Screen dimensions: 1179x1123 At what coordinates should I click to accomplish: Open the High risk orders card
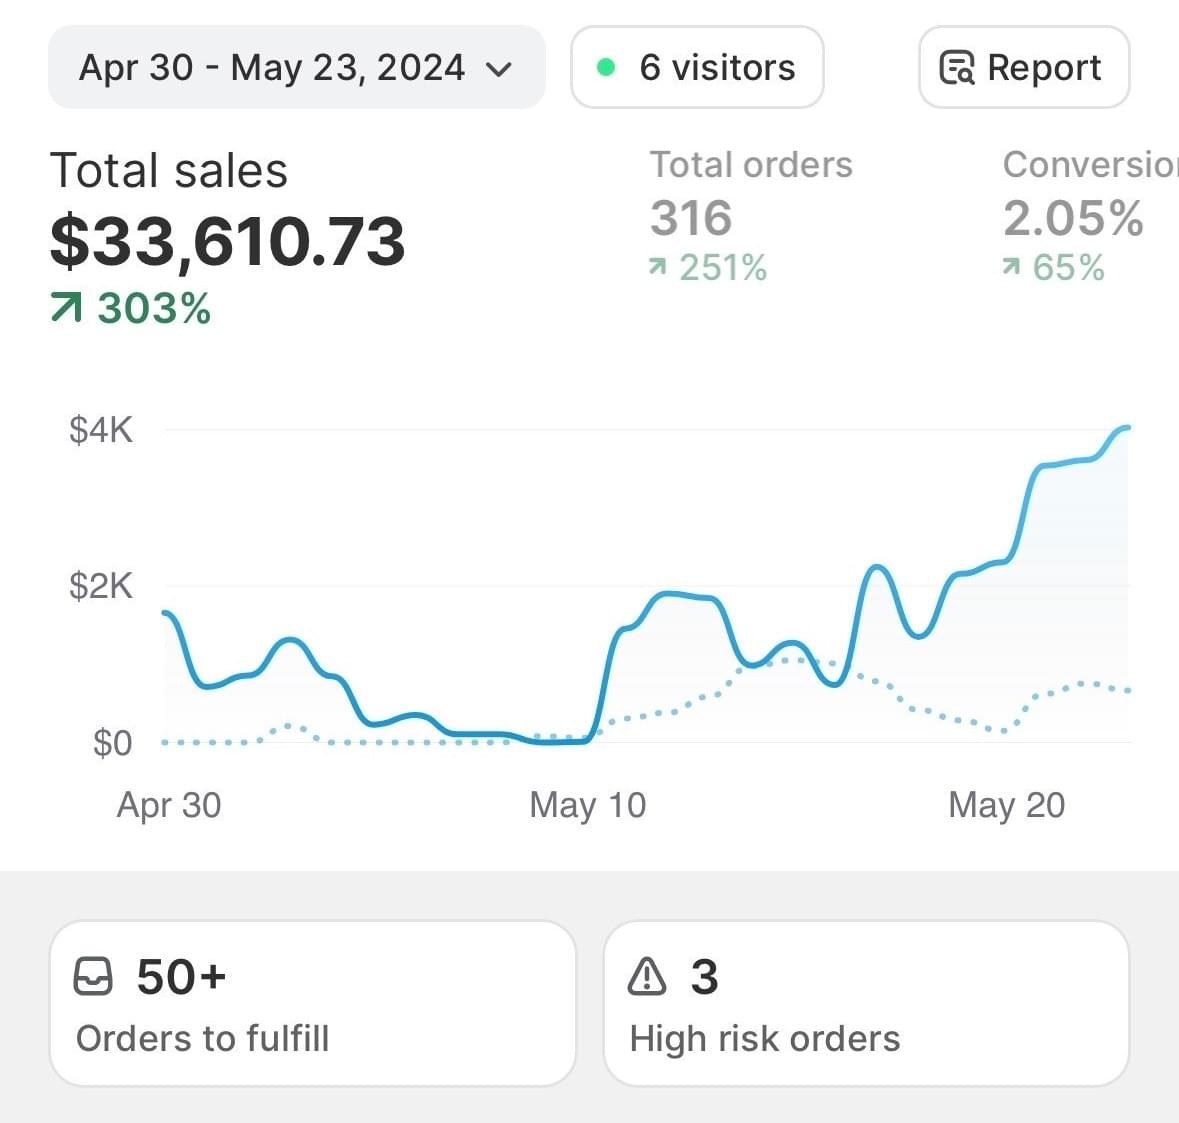pyautogui.click(x=866, y=1003)
